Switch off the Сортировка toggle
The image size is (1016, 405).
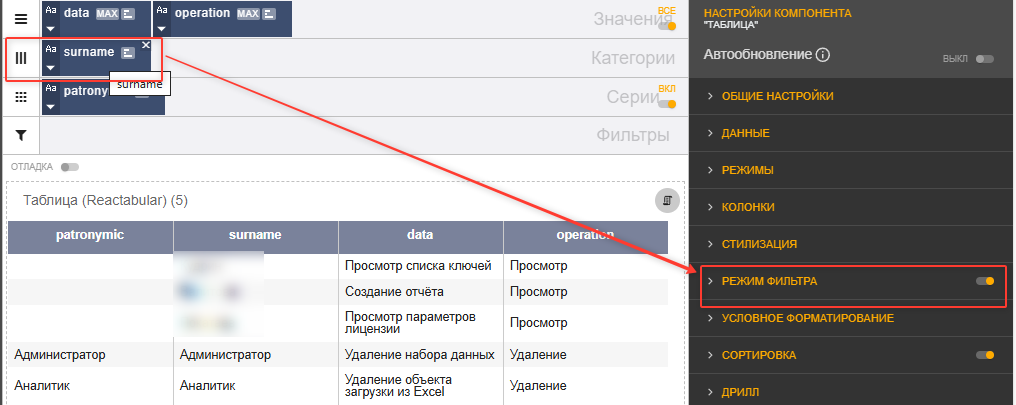pos(985,355)
